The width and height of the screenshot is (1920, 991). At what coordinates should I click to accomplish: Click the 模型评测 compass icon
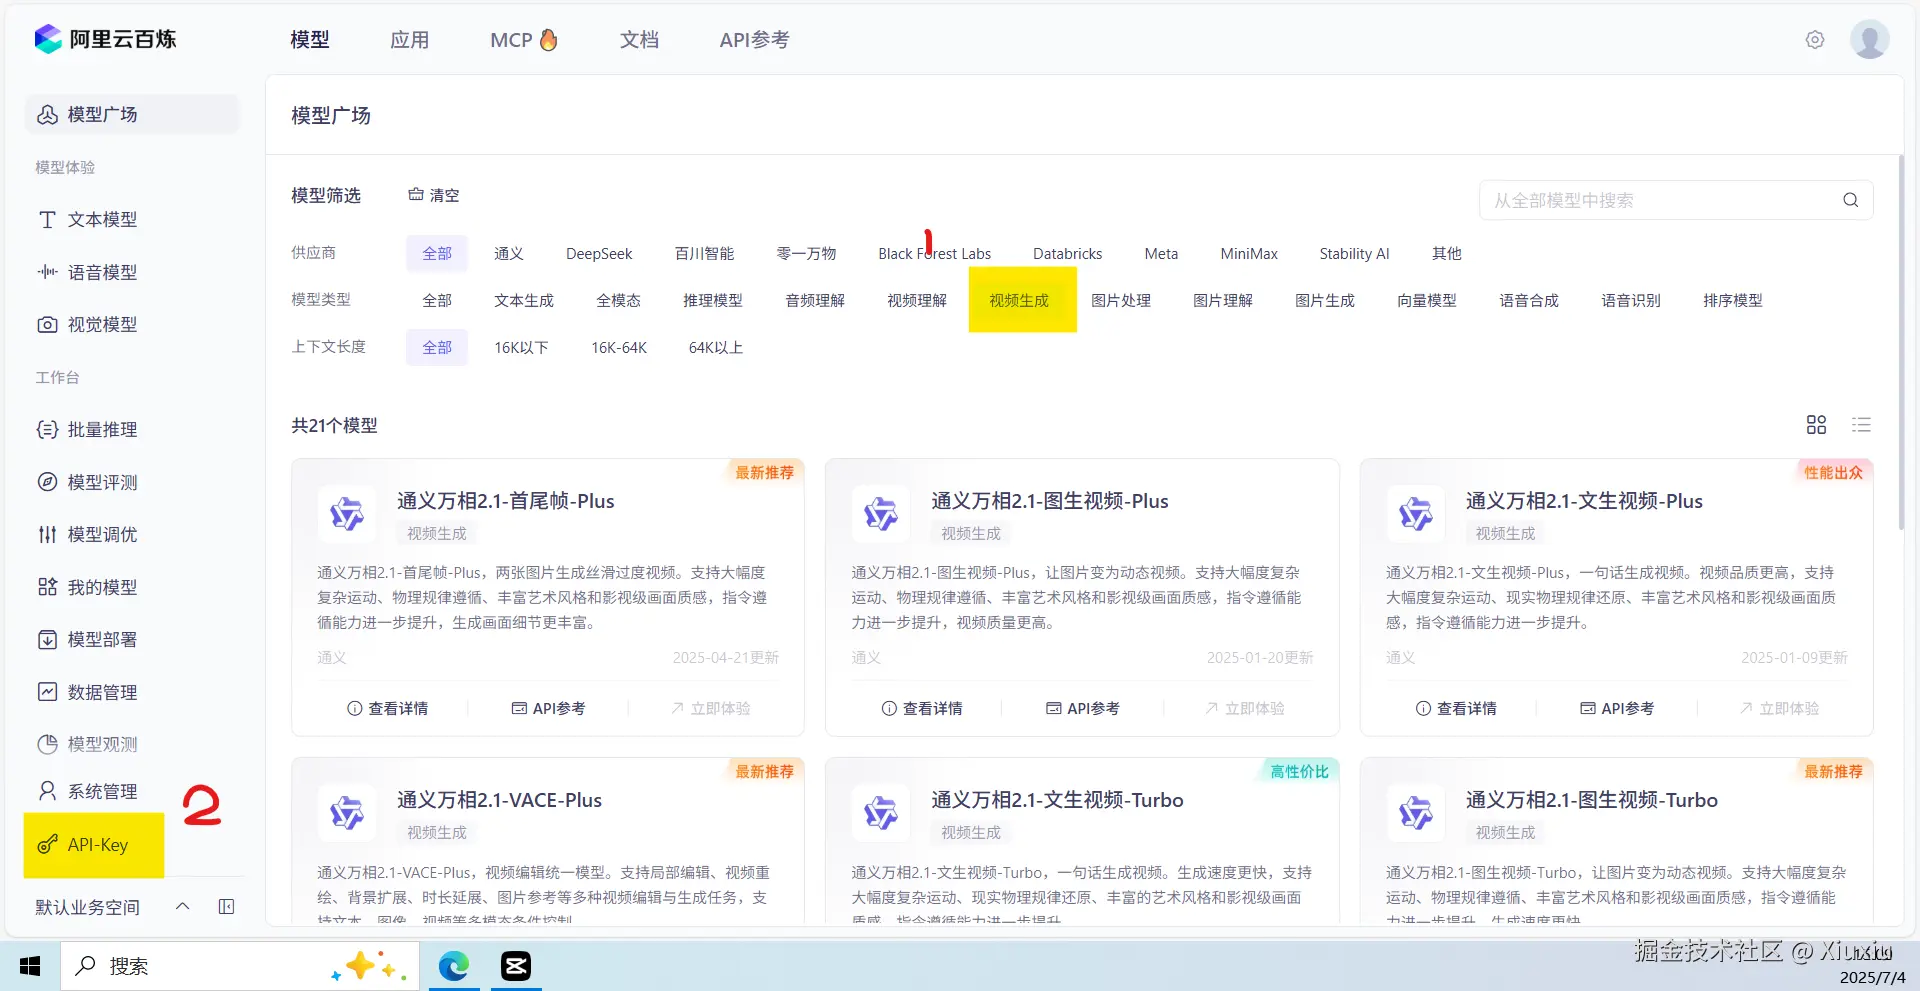[x=47, y=482]
